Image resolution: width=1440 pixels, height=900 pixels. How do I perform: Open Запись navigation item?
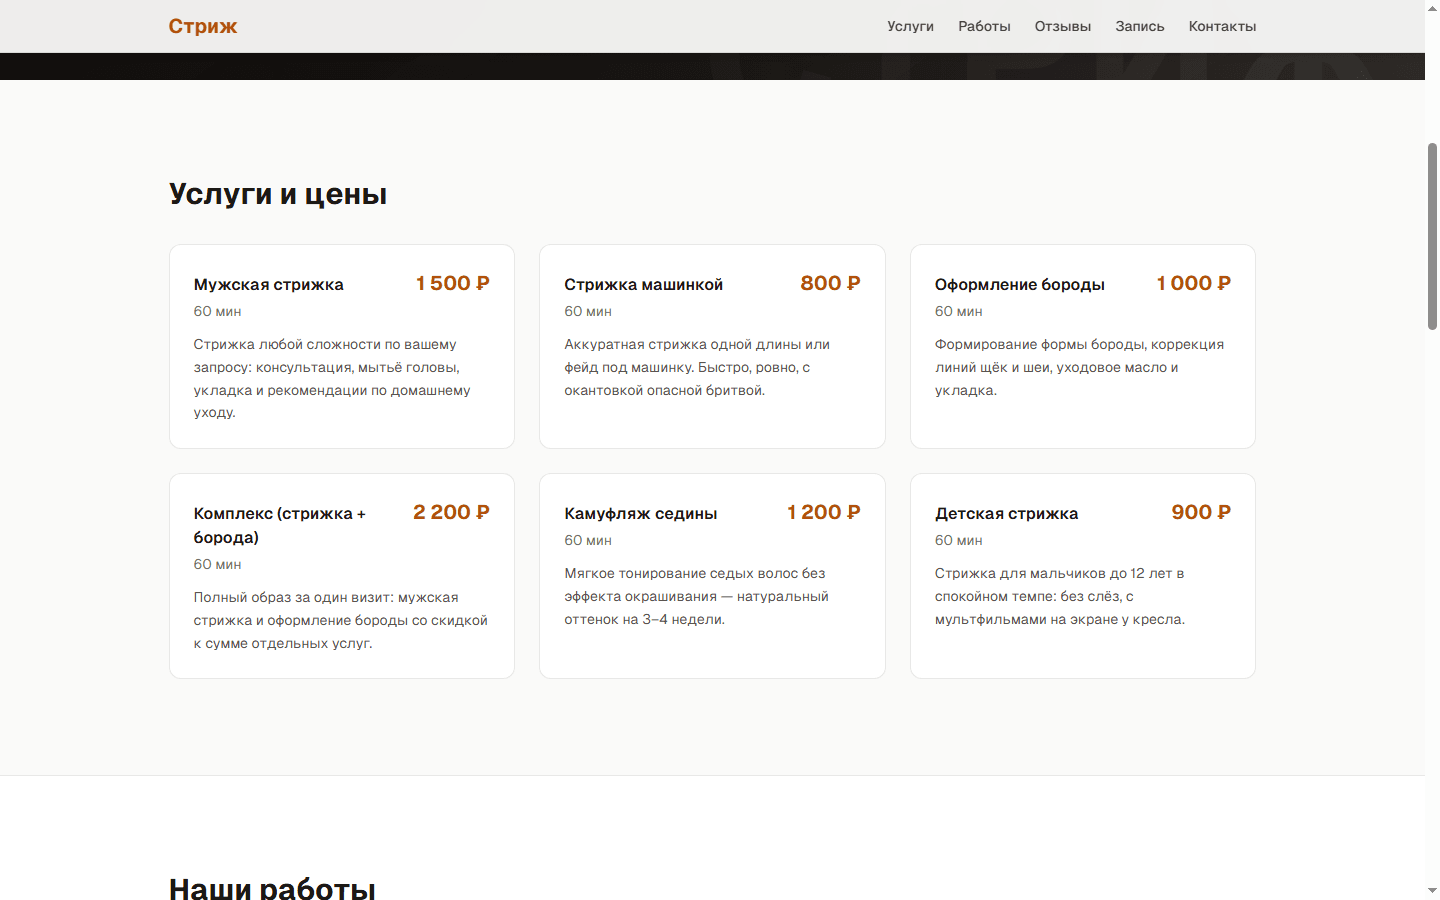(x=1140, y=26)
